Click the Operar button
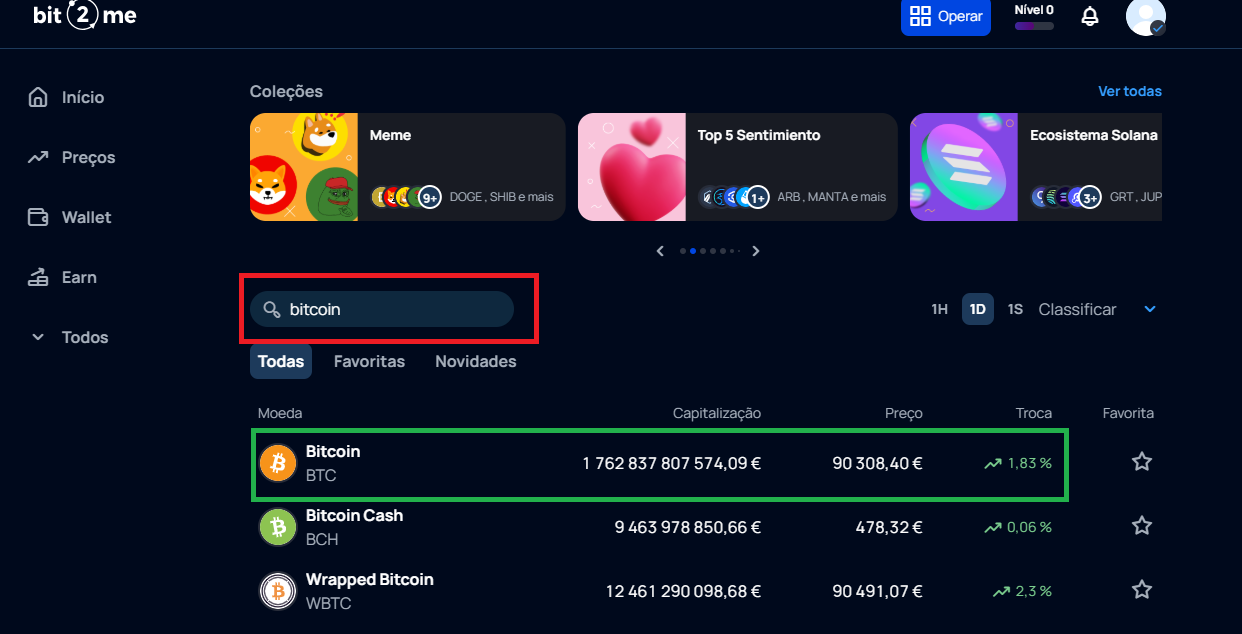The image size is (1242, 634). (946, 17)
